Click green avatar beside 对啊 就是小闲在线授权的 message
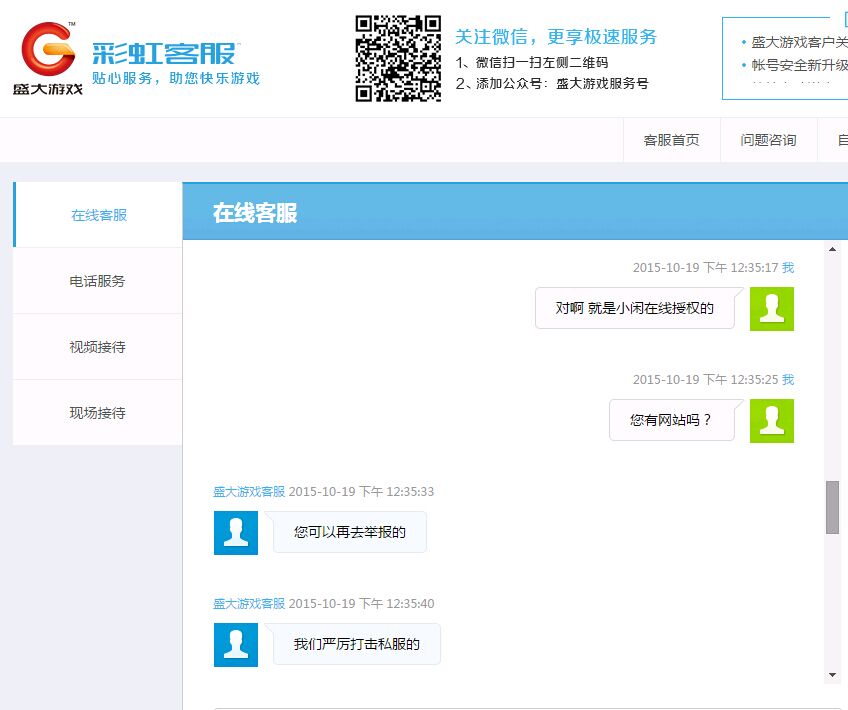 [x=771, y=309]
